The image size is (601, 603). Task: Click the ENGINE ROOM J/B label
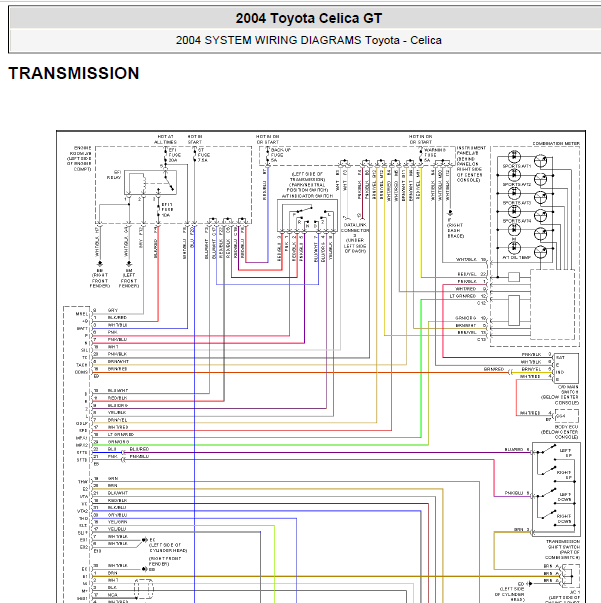click(80, 158)
